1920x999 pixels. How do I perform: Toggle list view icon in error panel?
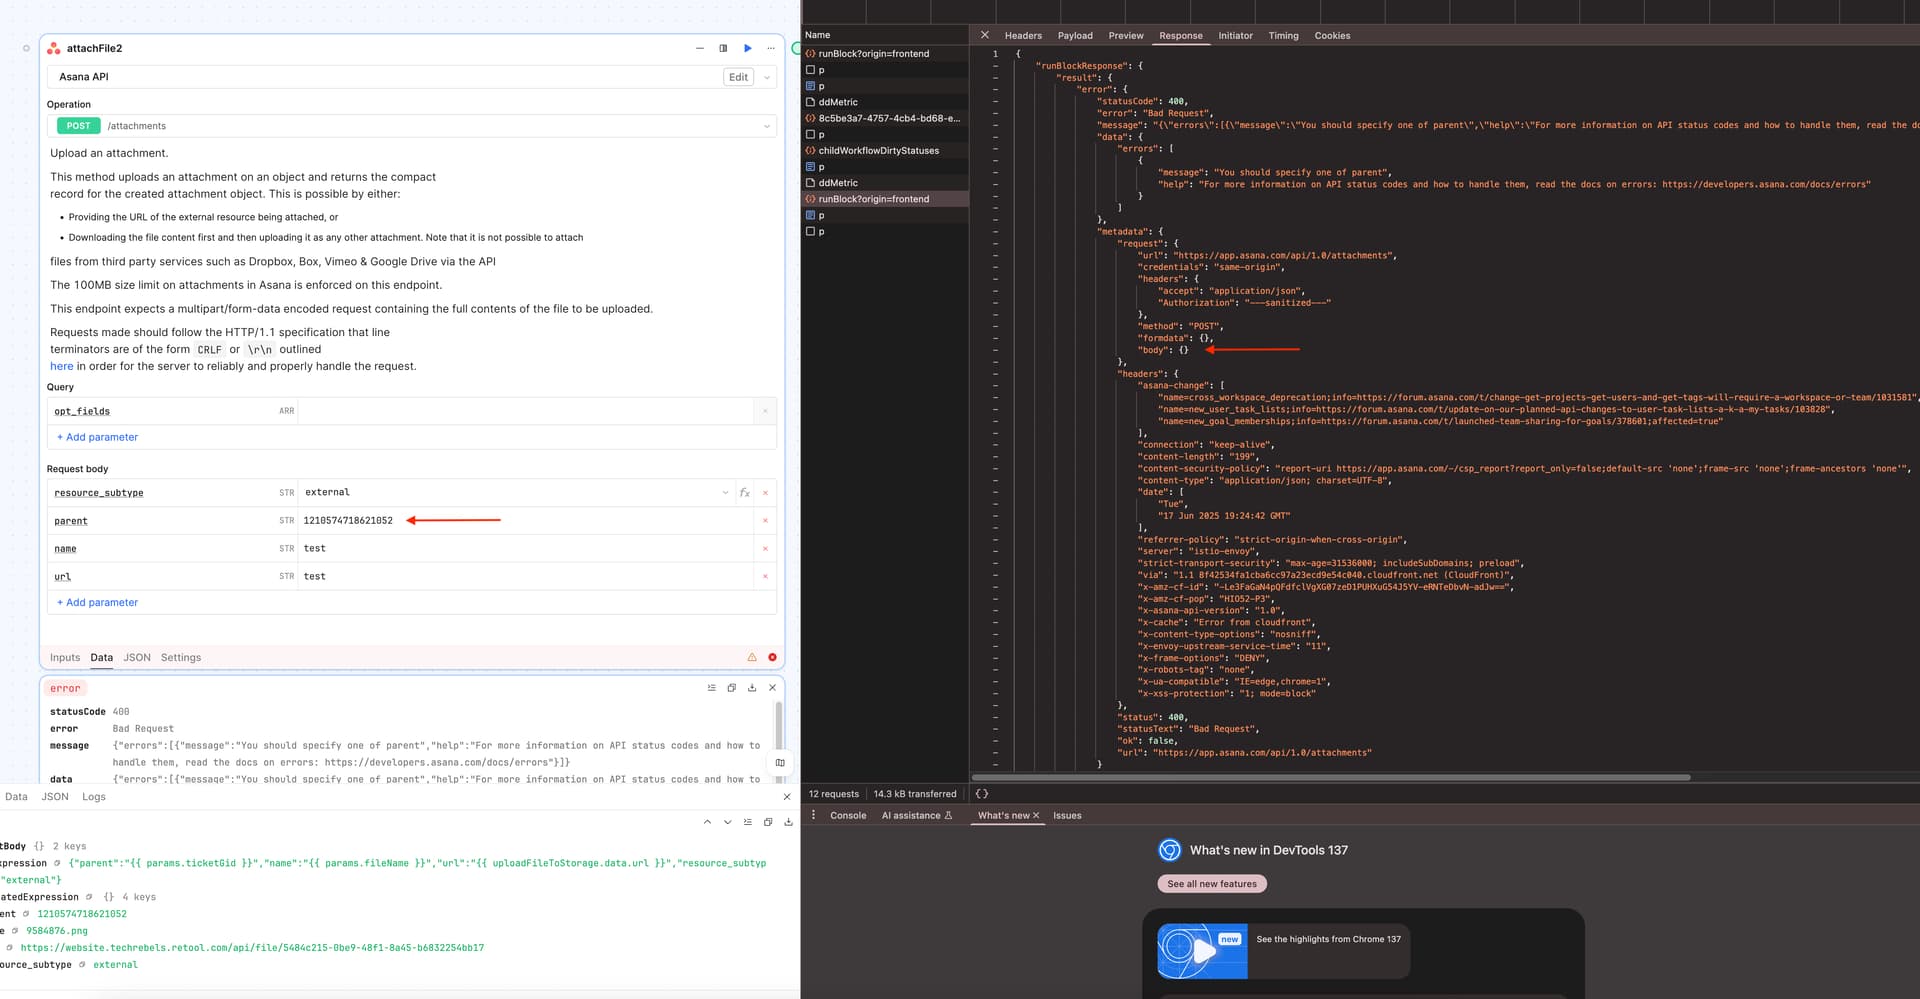(x=711, y=688)
